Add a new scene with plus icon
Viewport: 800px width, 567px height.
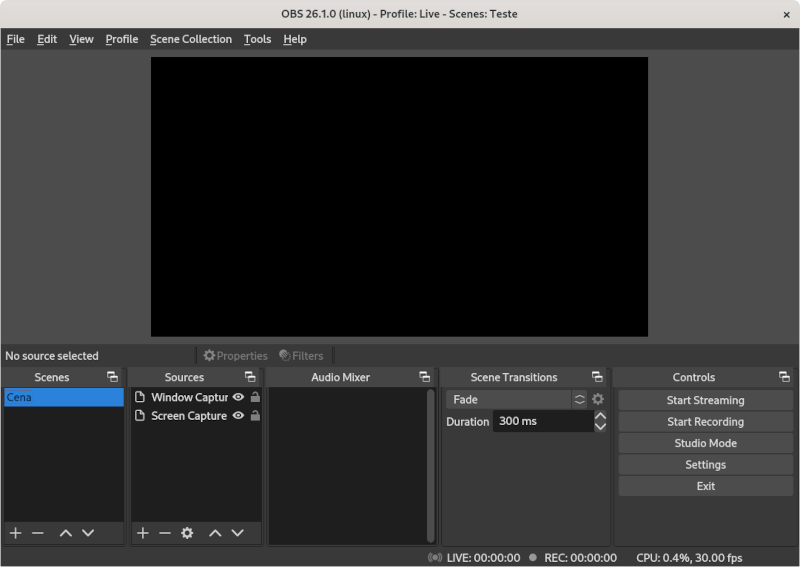(15, 533)
